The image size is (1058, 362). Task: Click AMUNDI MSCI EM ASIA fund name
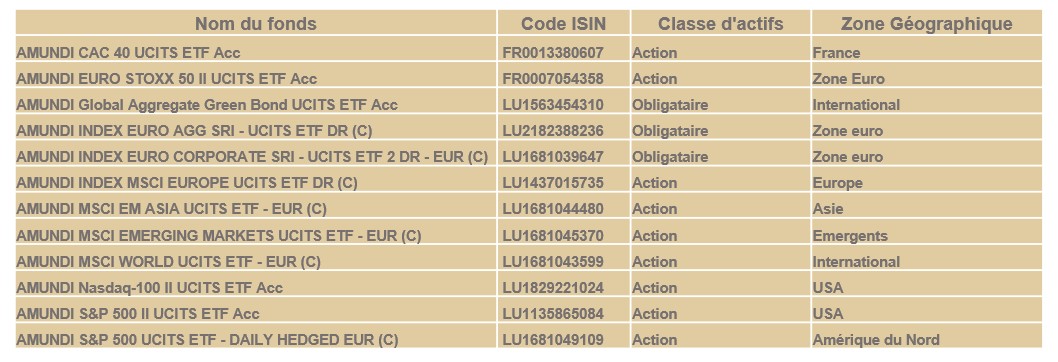coord(171,209)
